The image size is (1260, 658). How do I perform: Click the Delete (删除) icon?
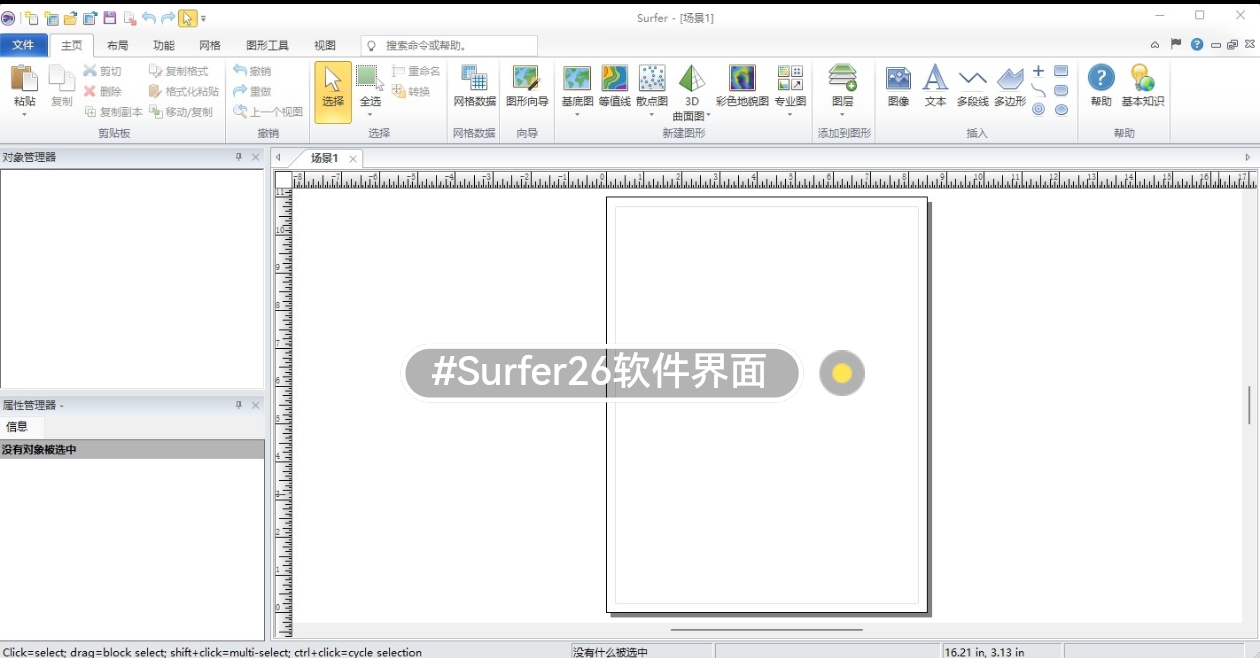tap(90, 91)
